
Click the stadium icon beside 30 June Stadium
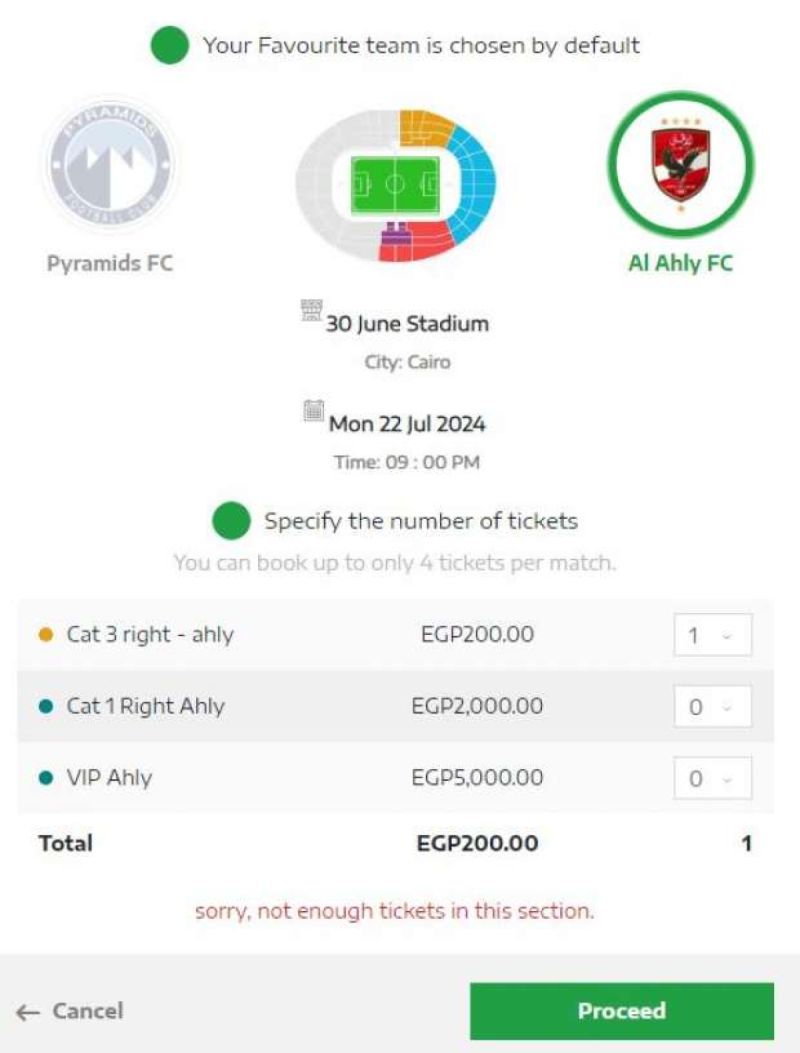point(312,311)
